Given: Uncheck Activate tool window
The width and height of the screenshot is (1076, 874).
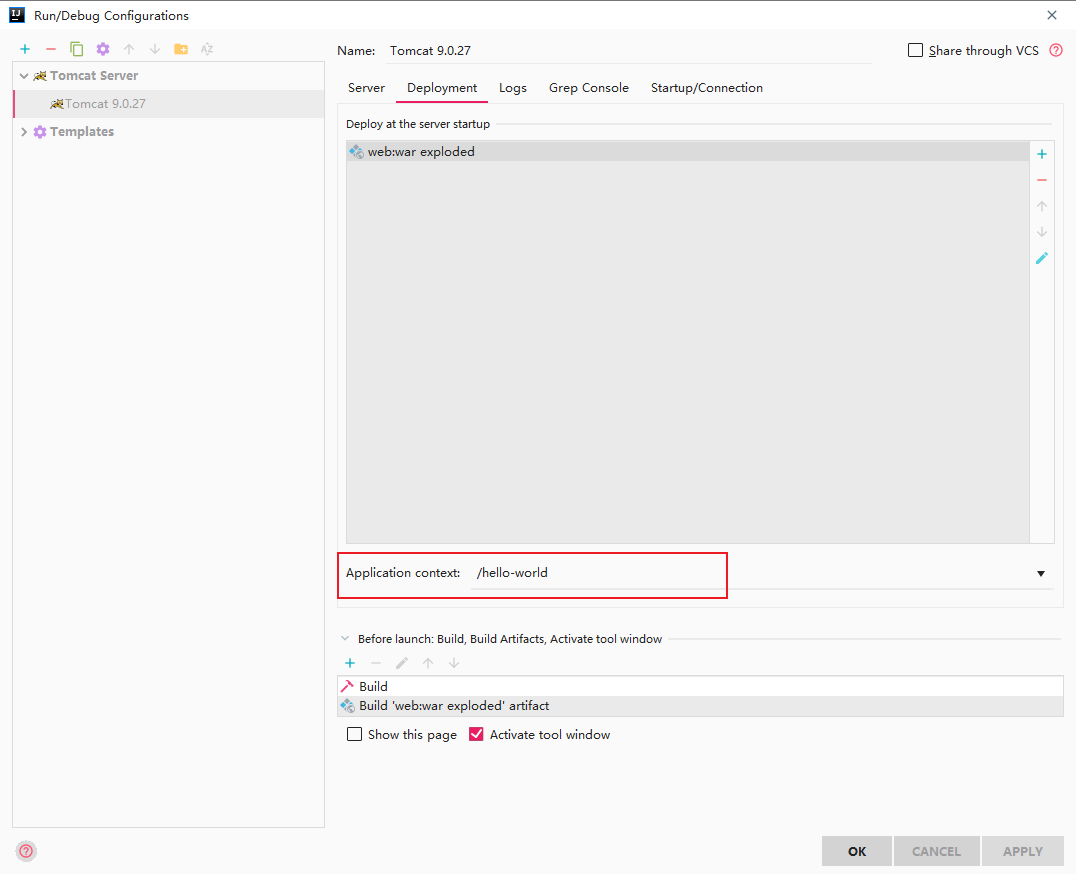Looking at the screenshot, I should tap(476, 735).
